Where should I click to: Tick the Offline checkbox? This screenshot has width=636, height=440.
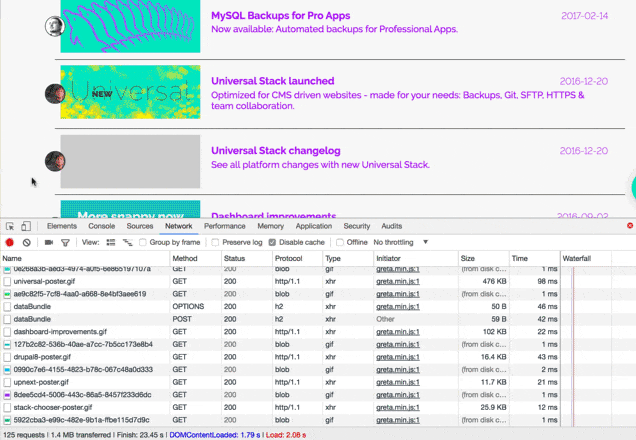click(339, 242)
